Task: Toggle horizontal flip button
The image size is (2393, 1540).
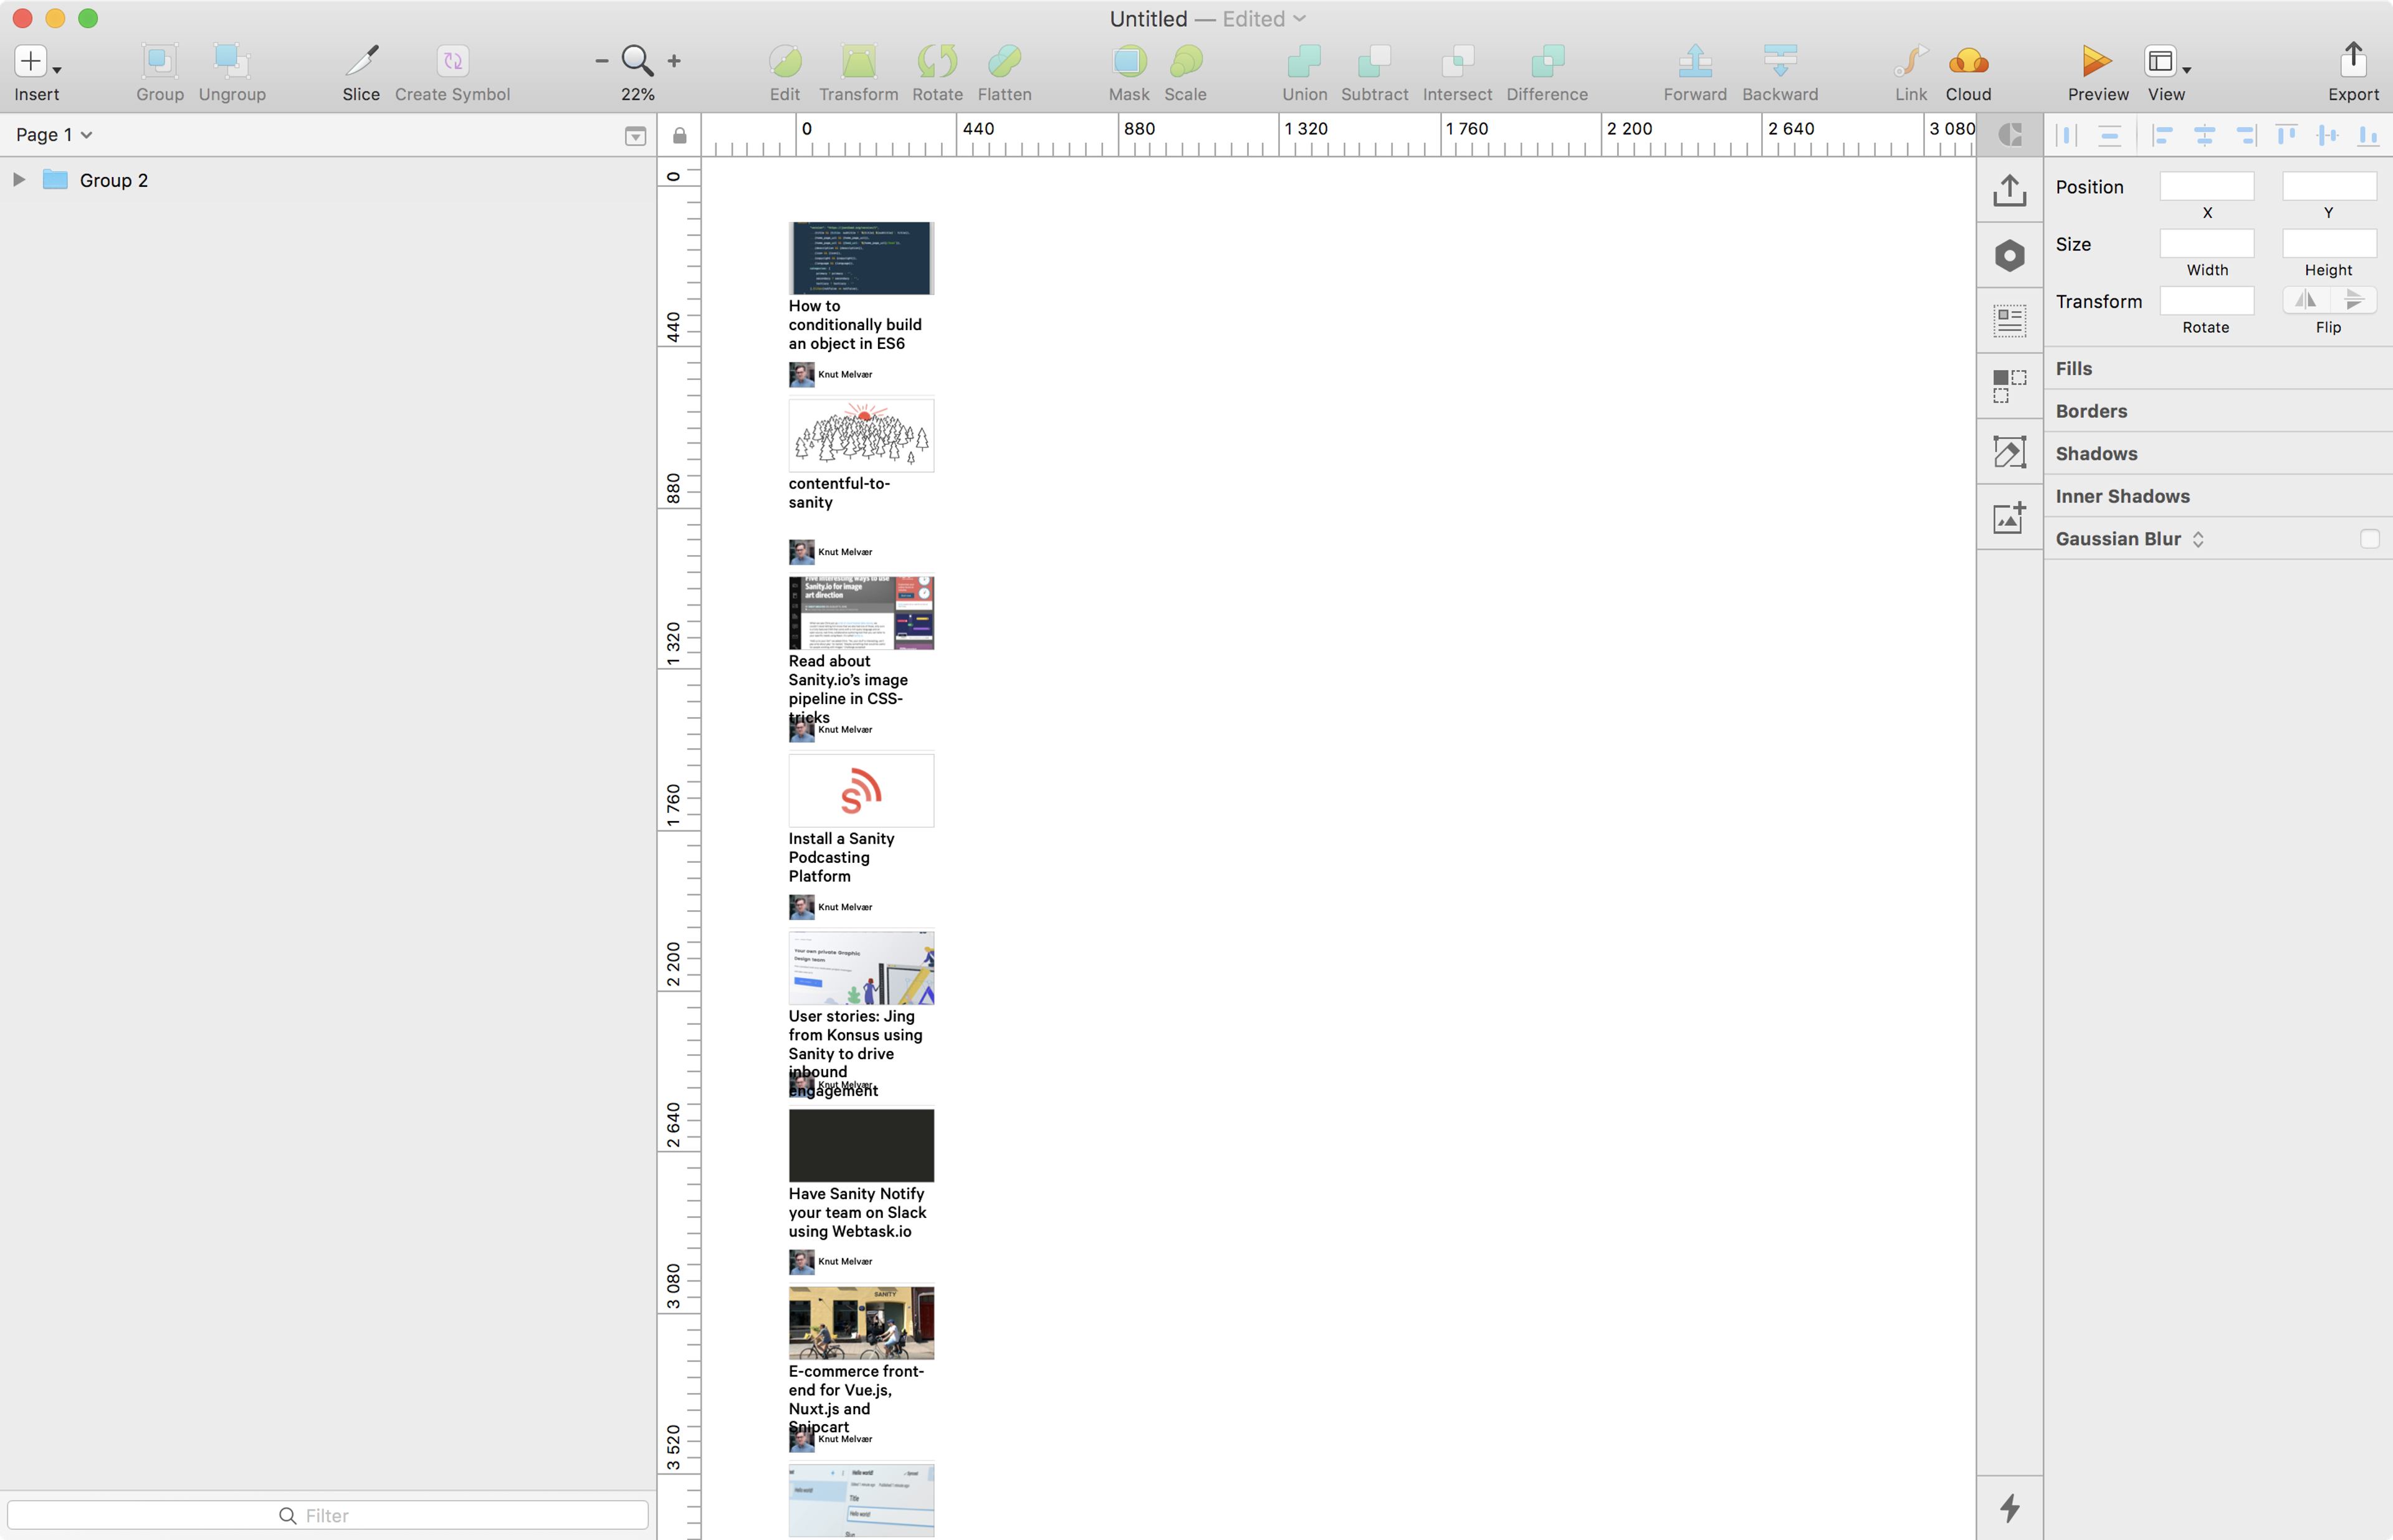Action: click(2305, 300)
